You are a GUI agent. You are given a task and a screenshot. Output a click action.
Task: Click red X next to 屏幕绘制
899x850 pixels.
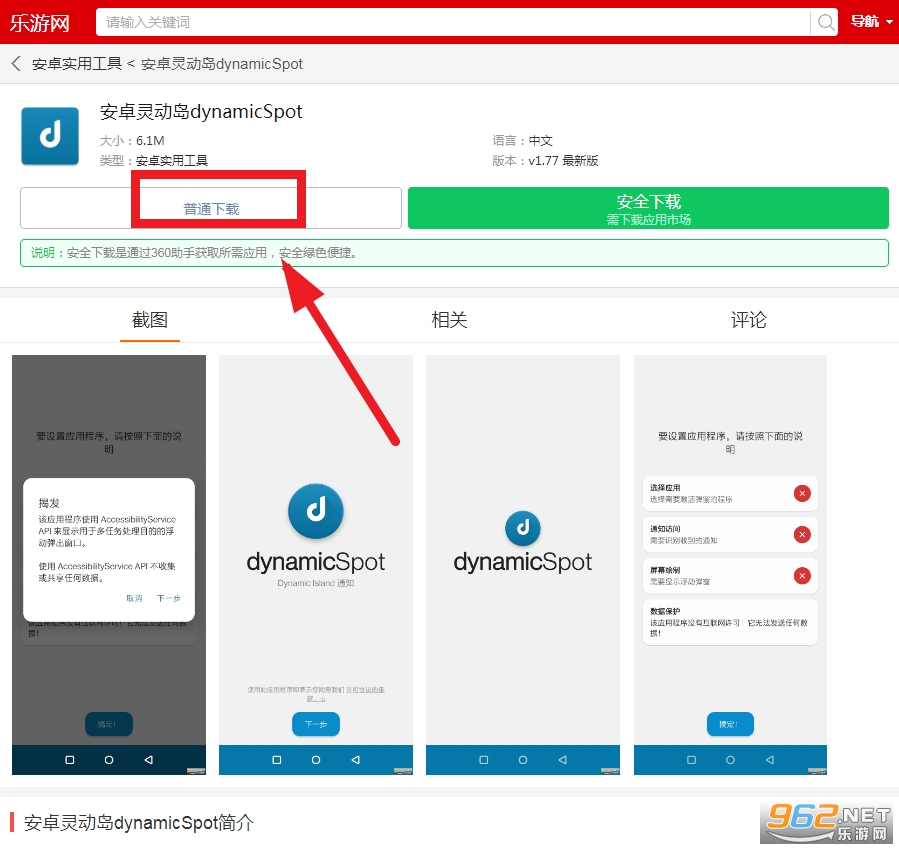pyautogui.click(x=802, y=575)
